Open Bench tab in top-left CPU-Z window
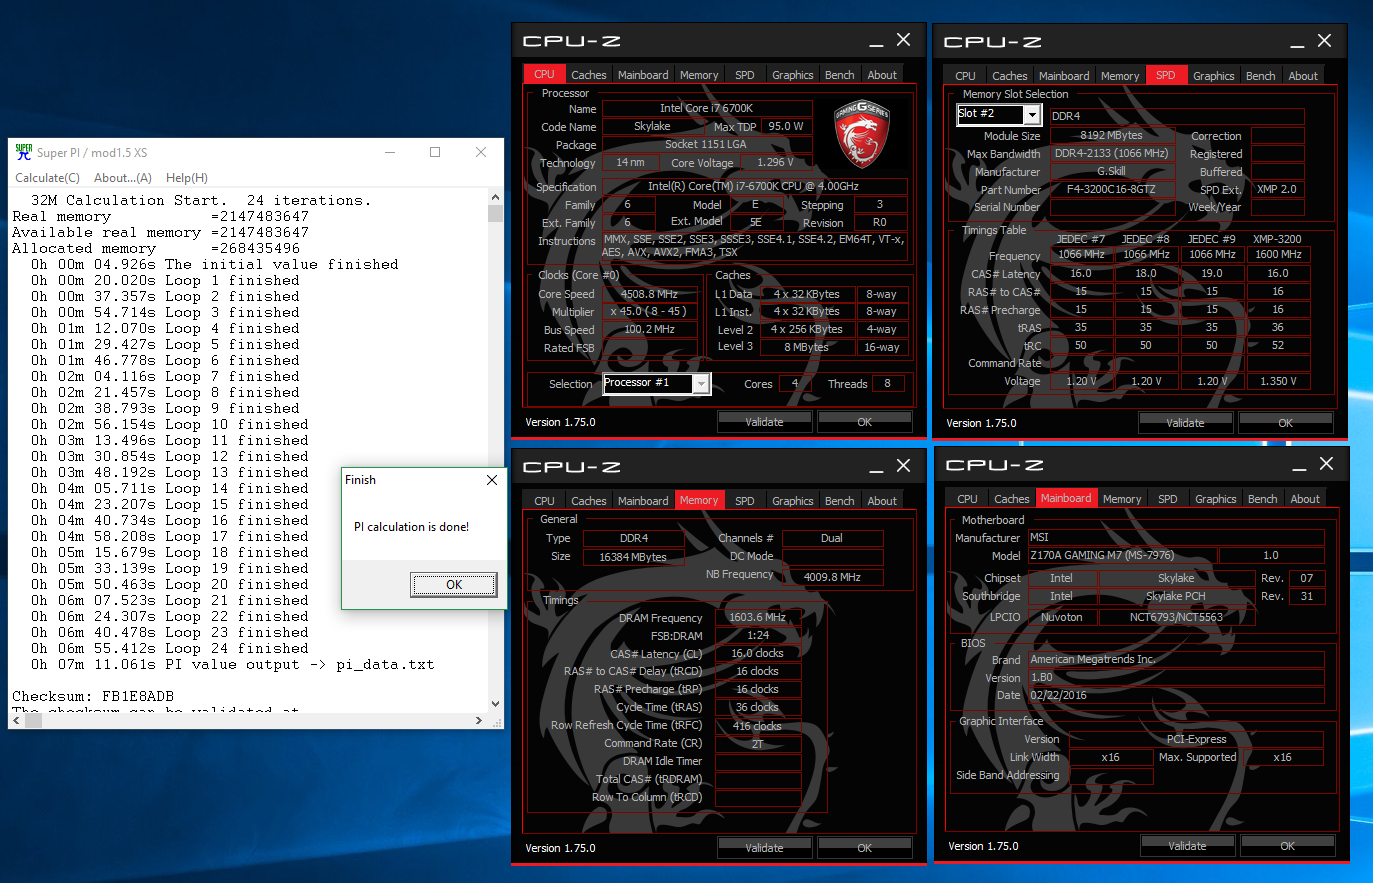1373x883 pixels. coord(839,75)
